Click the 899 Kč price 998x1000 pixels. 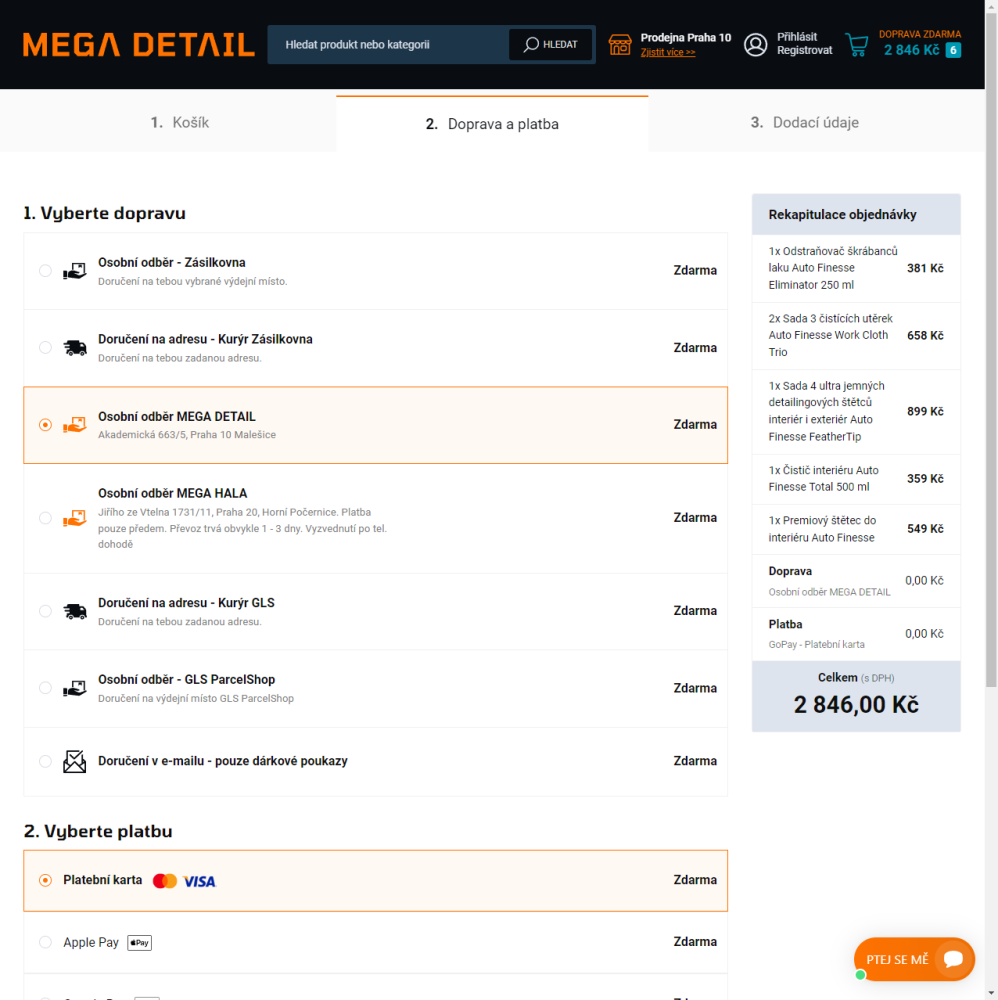(925, 411)
